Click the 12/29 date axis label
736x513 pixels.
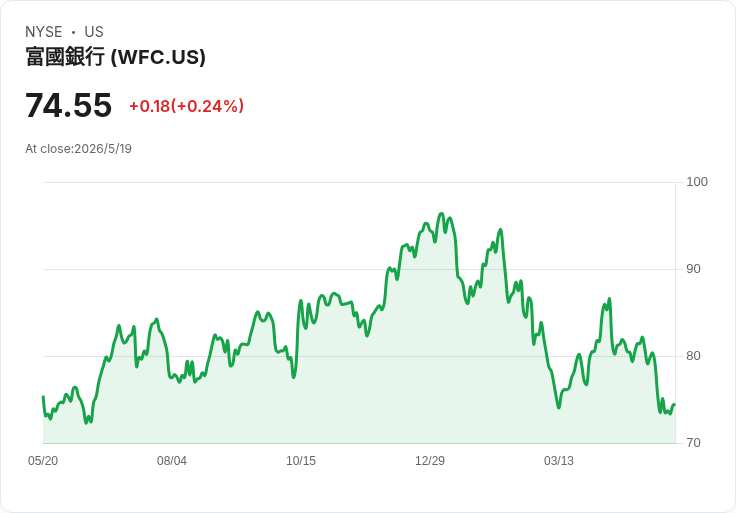tap(429, 461)
